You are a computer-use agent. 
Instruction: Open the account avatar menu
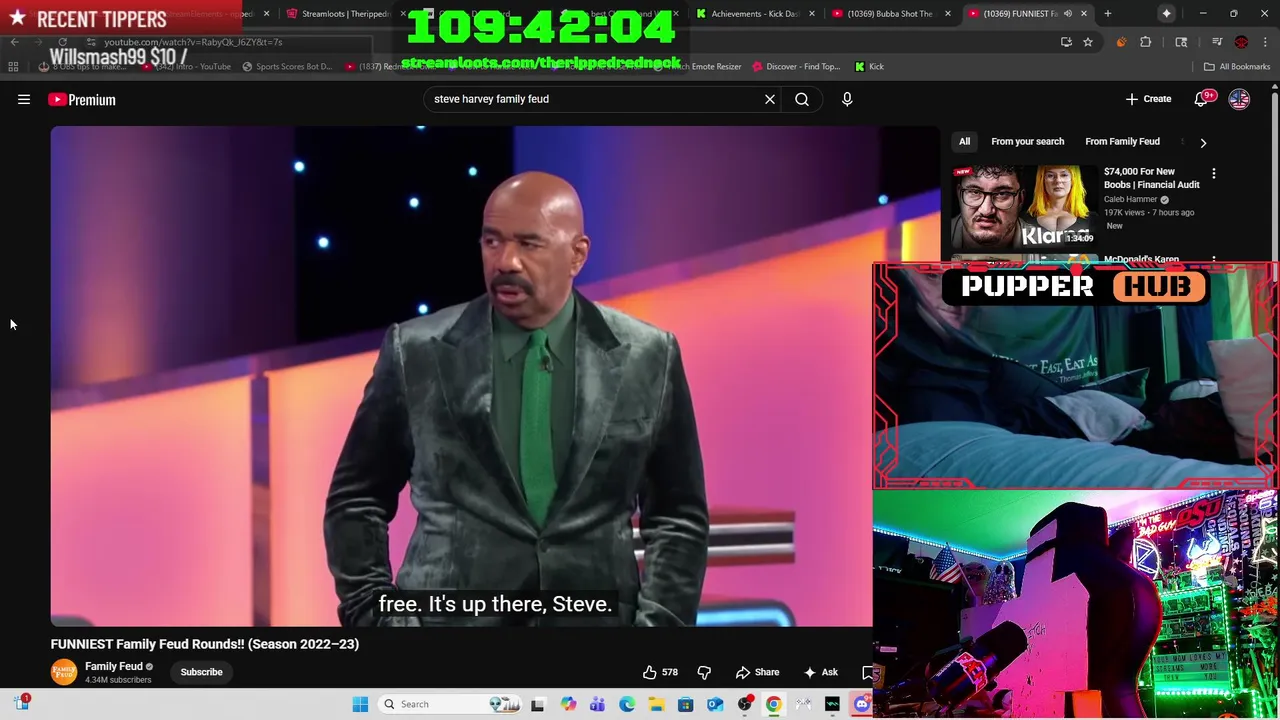click(1239, 99)
